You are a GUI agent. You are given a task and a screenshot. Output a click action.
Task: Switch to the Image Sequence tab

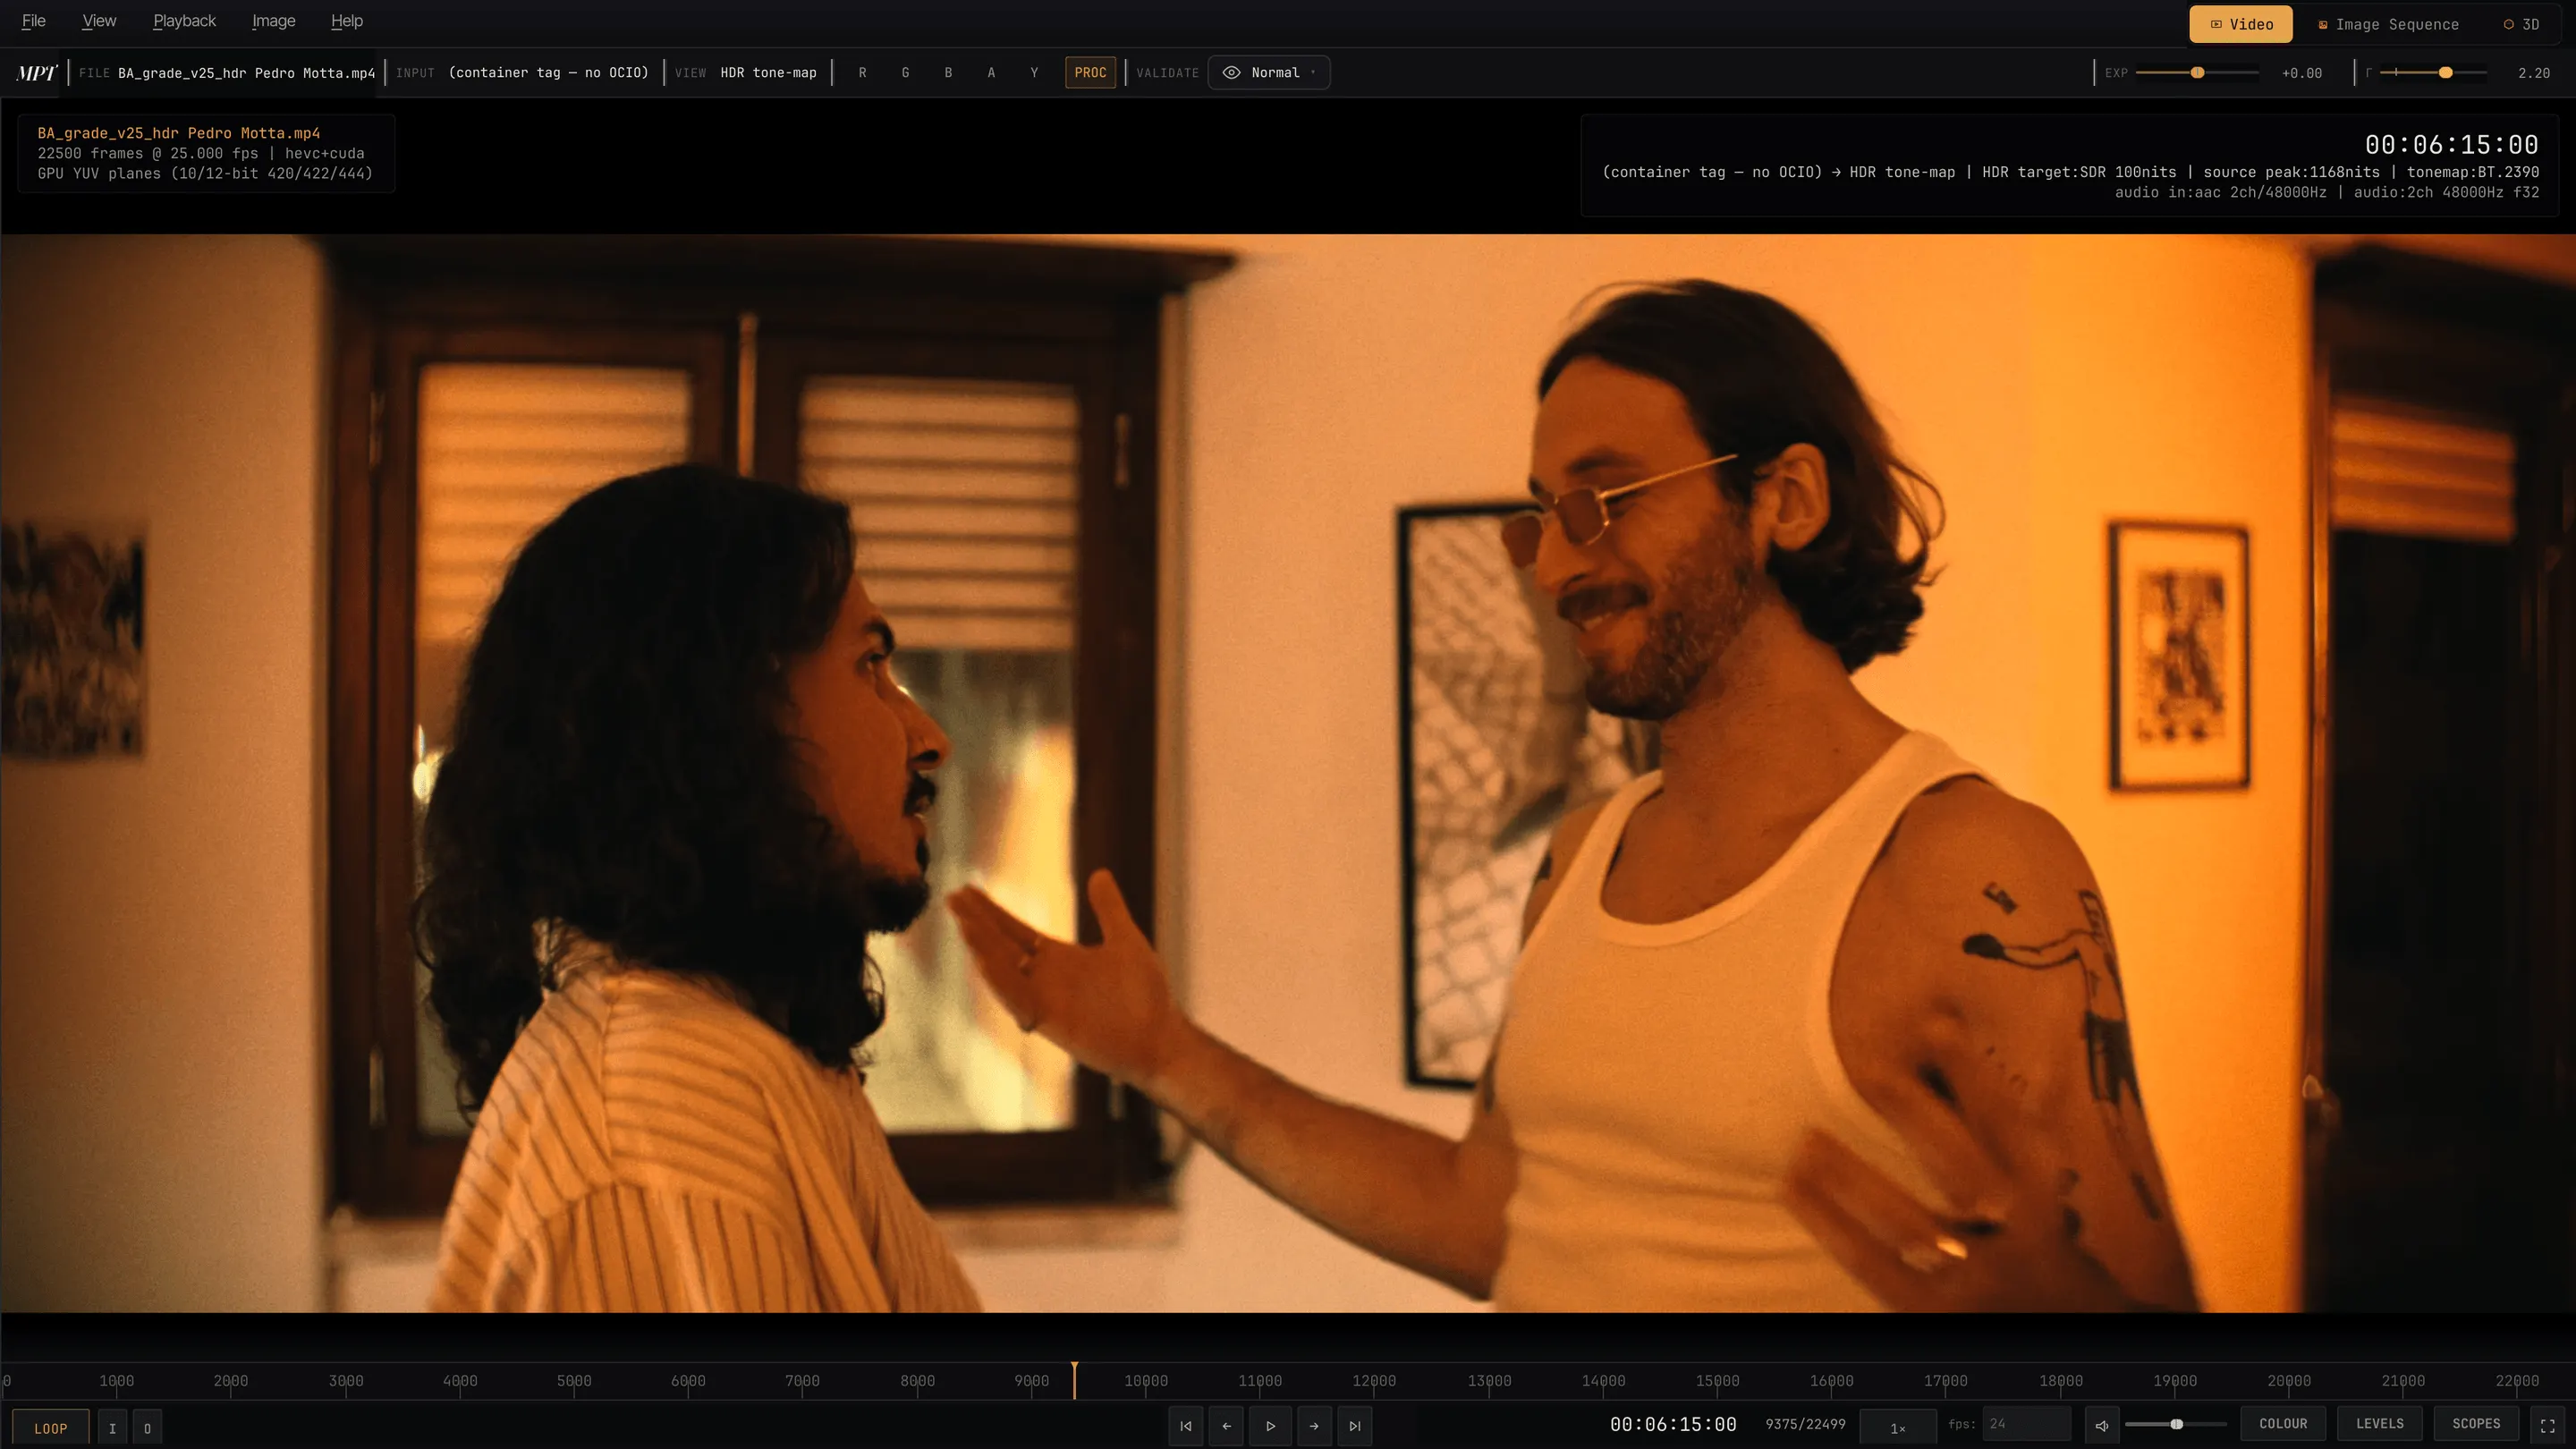tap(2388, 24)
